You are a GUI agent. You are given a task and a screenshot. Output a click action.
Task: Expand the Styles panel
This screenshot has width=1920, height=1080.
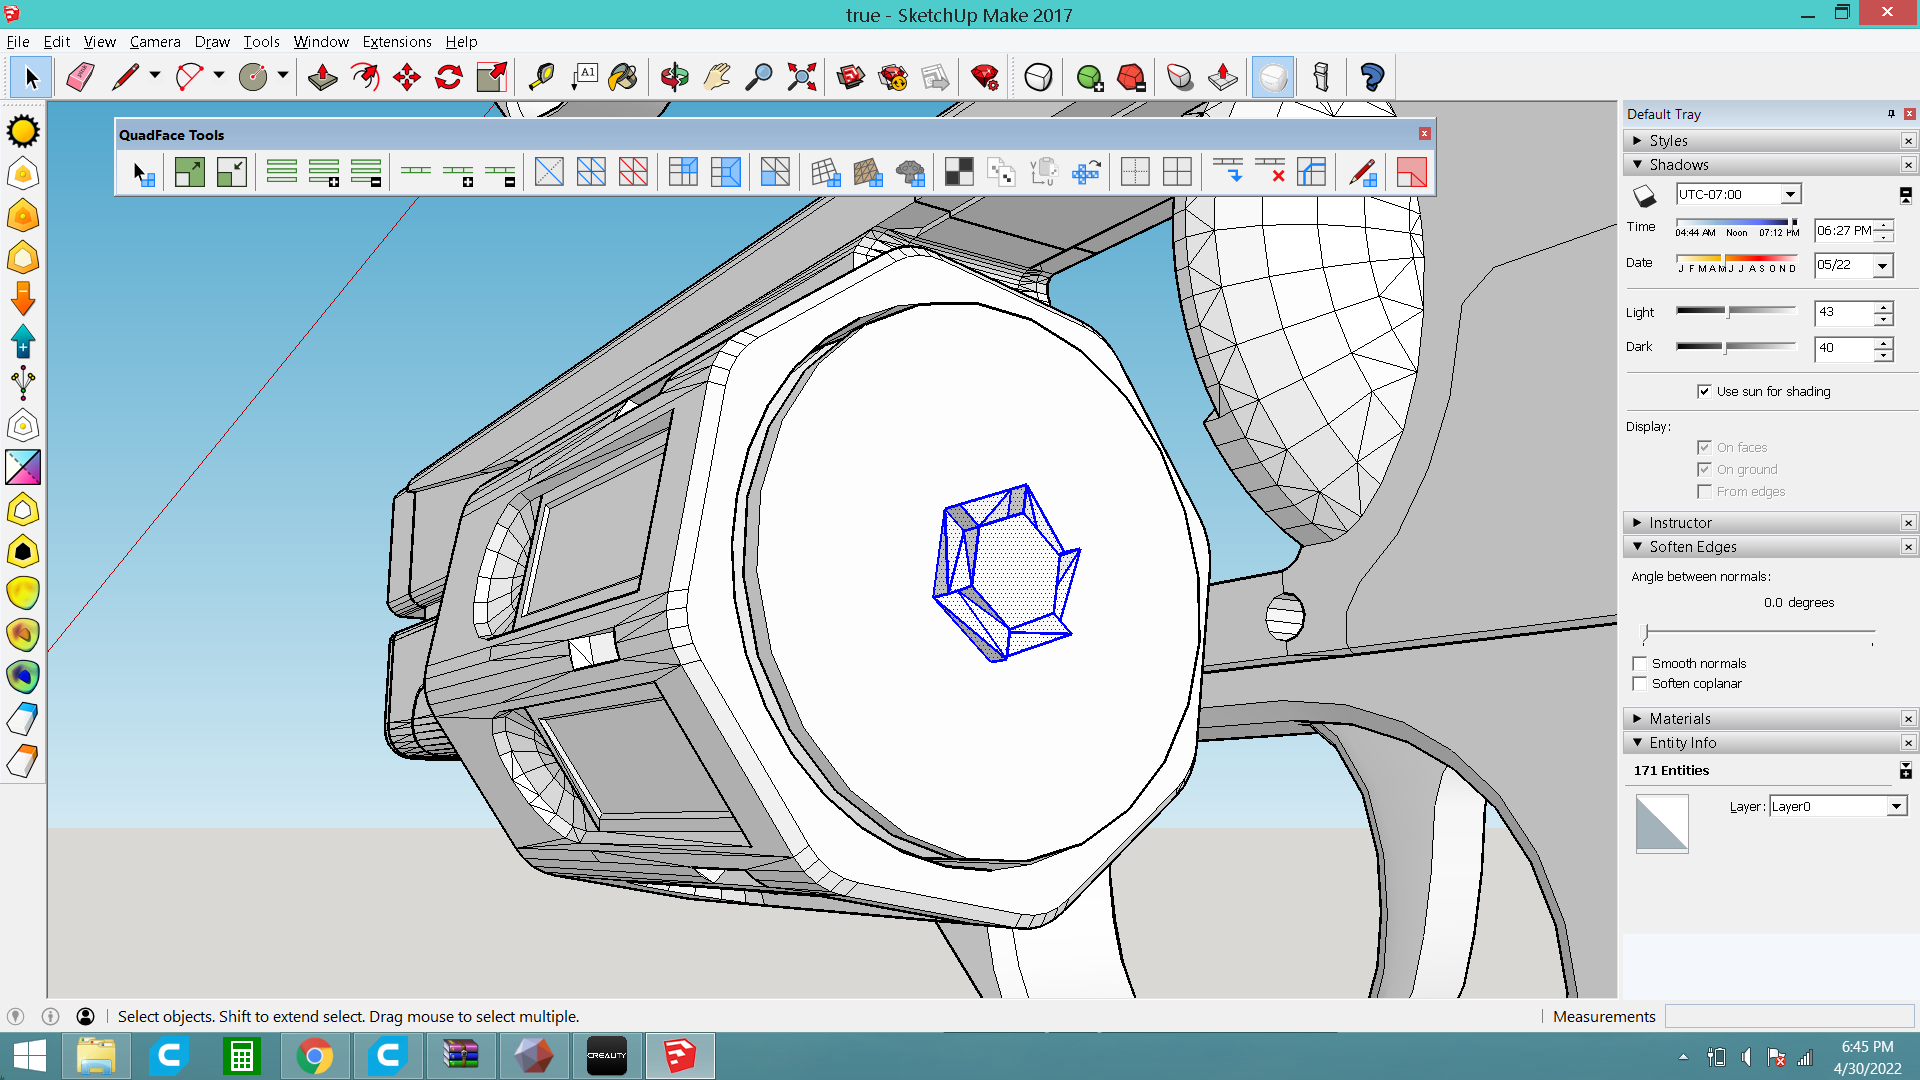[1668, 141]
